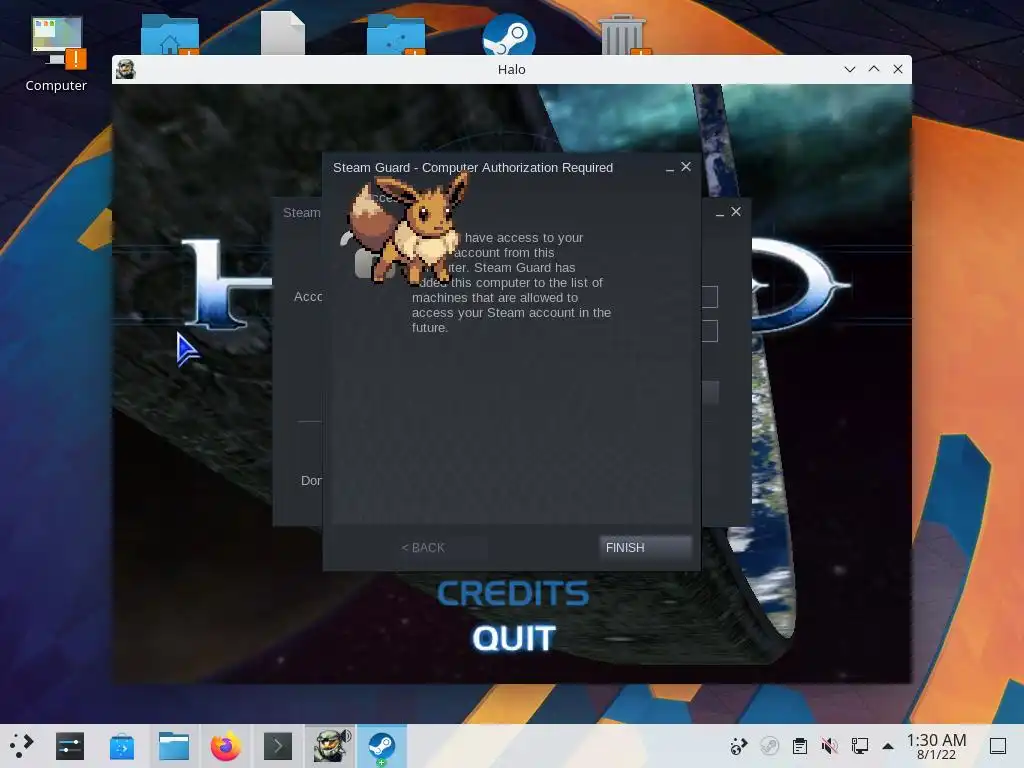The width and height of the screenshot is (1024, 768).
Task: Close the Steam Guard authorization dialog
Action: pyautogui.click(x=686, y=167)
